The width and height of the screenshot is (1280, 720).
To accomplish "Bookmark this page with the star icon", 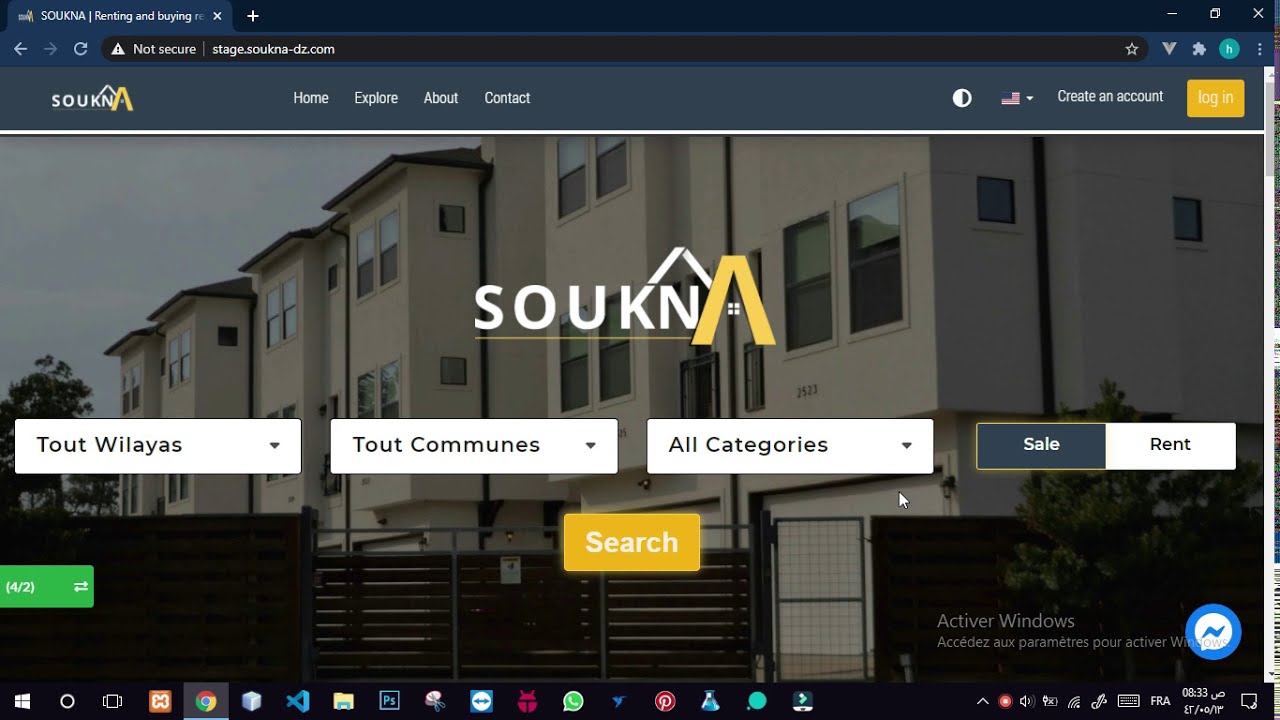I will [1132, 48].
